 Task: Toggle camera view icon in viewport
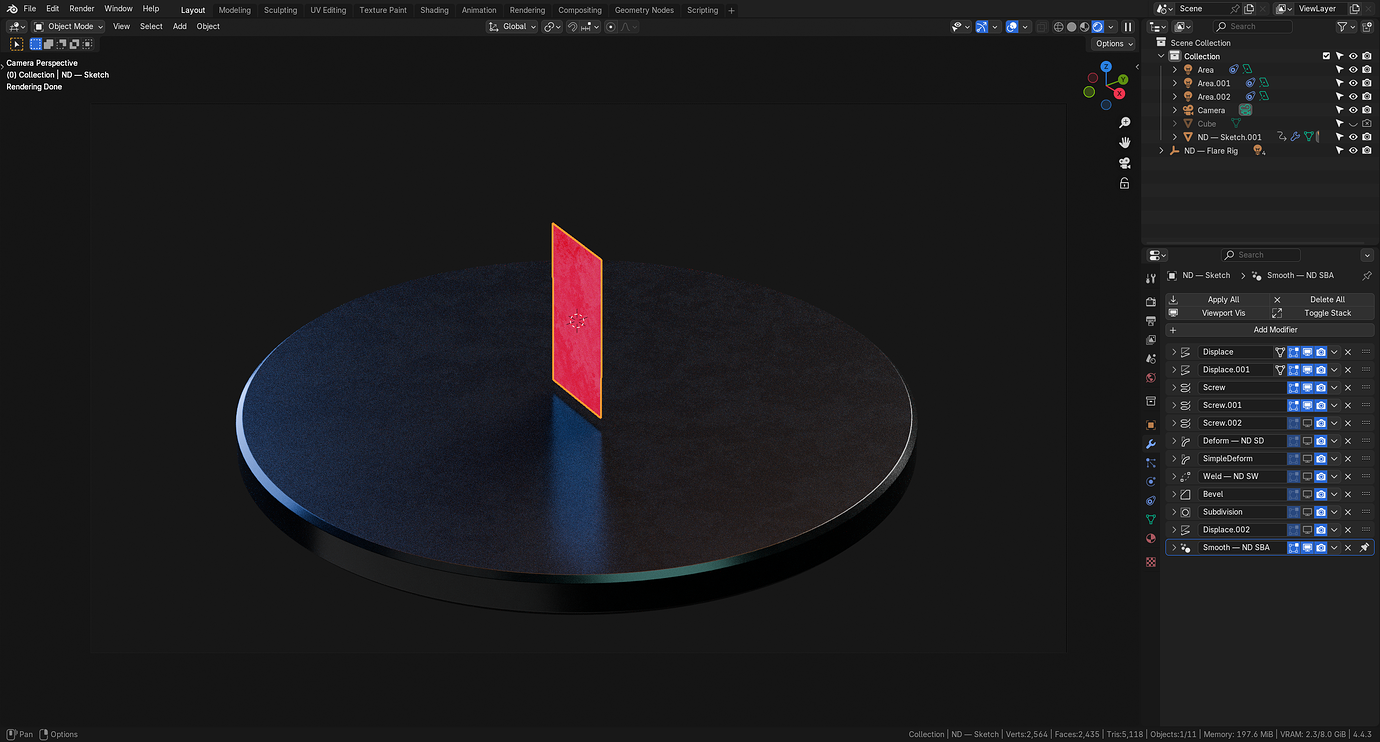pyautogui.click(x=1124, y=163)
